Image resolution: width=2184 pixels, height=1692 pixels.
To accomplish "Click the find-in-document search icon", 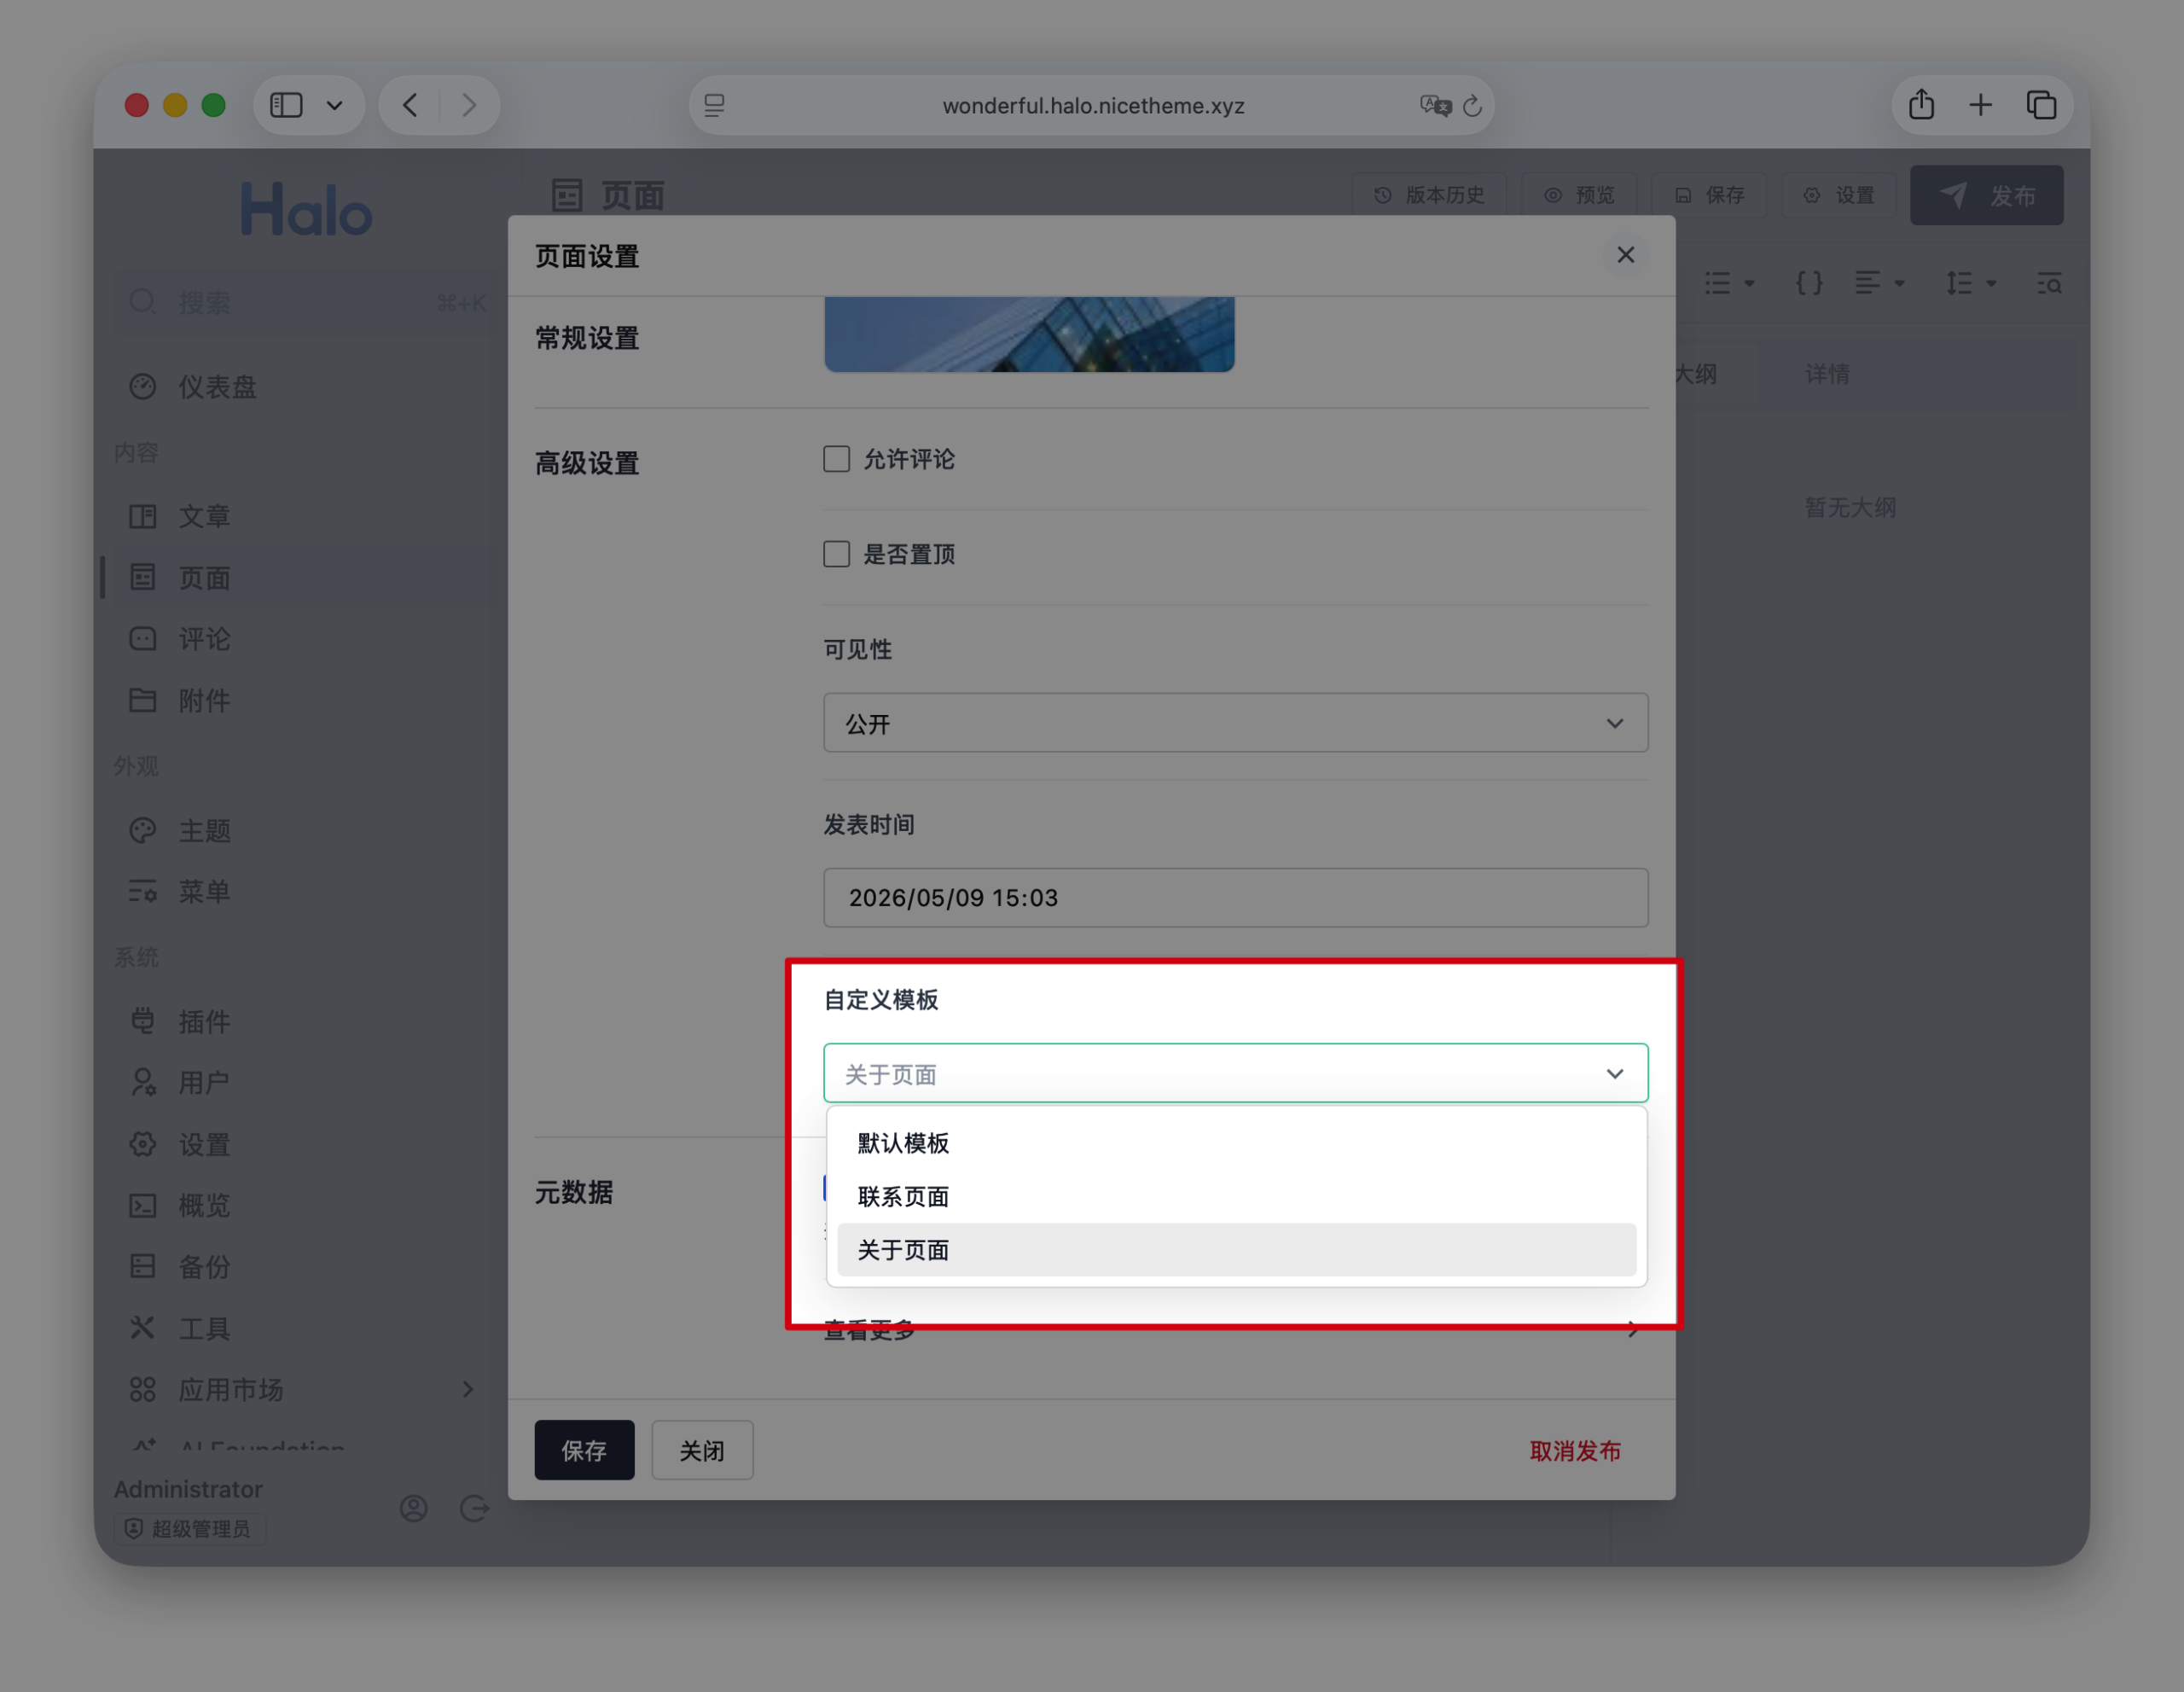I will click(x=2049, y=283).
